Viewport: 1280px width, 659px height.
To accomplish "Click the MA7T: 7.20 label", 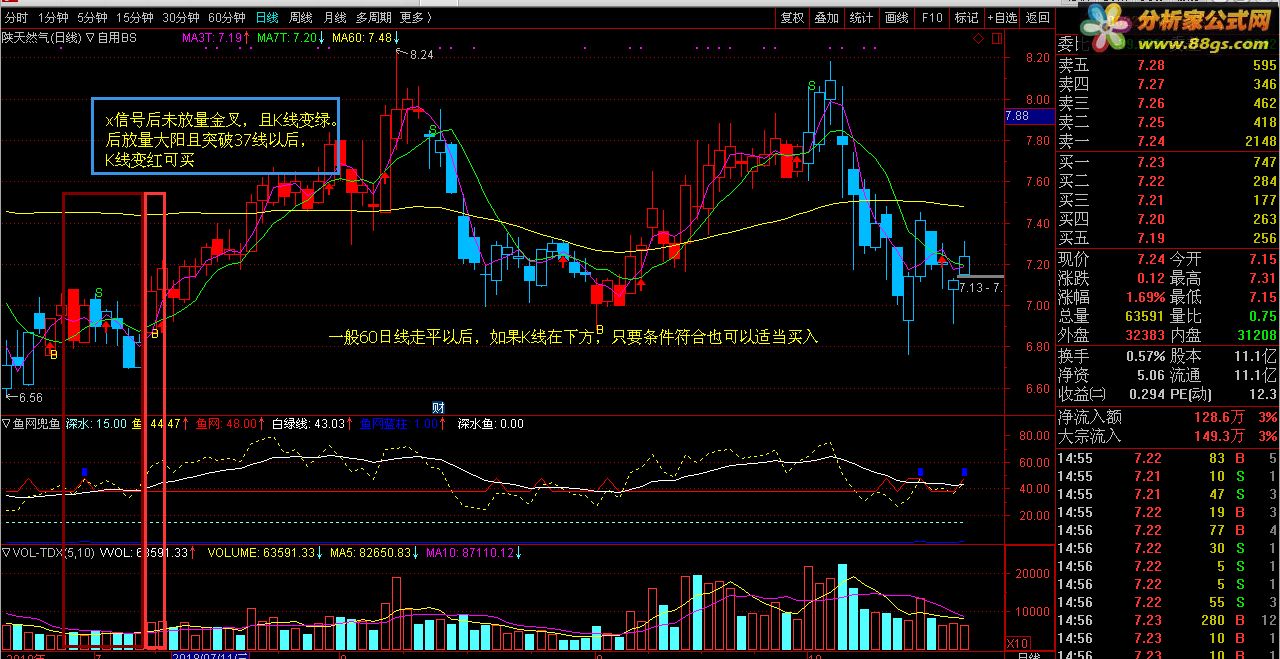I will (x=287, y=39).
